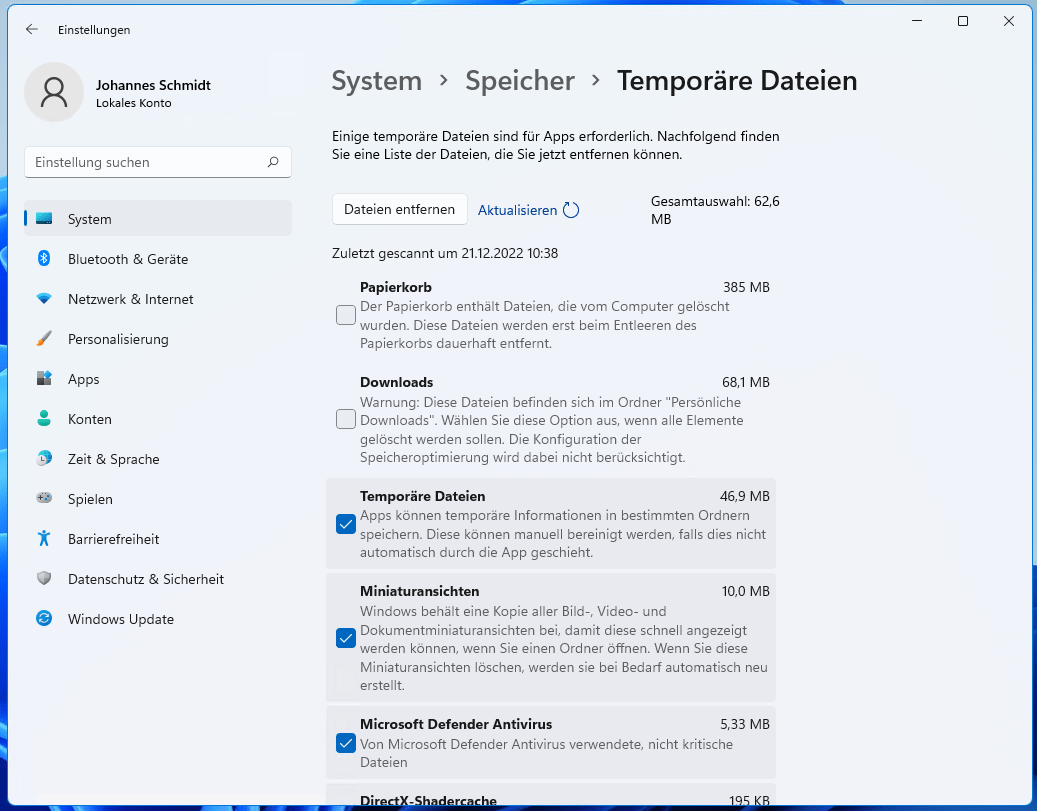Minimize the Einstellungen window
Image resolution: width=1037 pixels, height=811 pixels.
pyautogui.click(x=917, y=21)
